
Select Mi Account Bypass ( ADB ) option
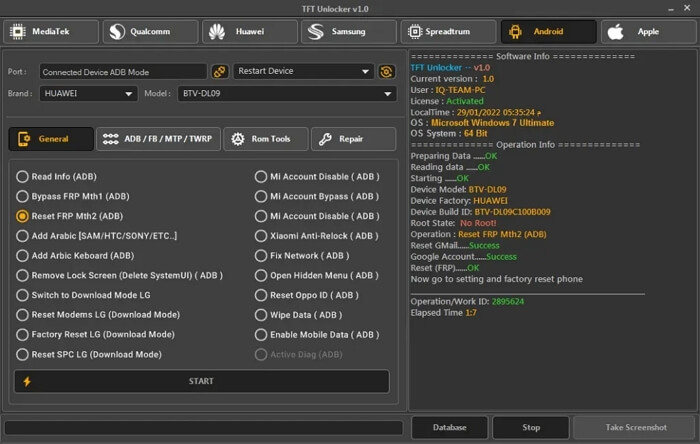(317, 196)
